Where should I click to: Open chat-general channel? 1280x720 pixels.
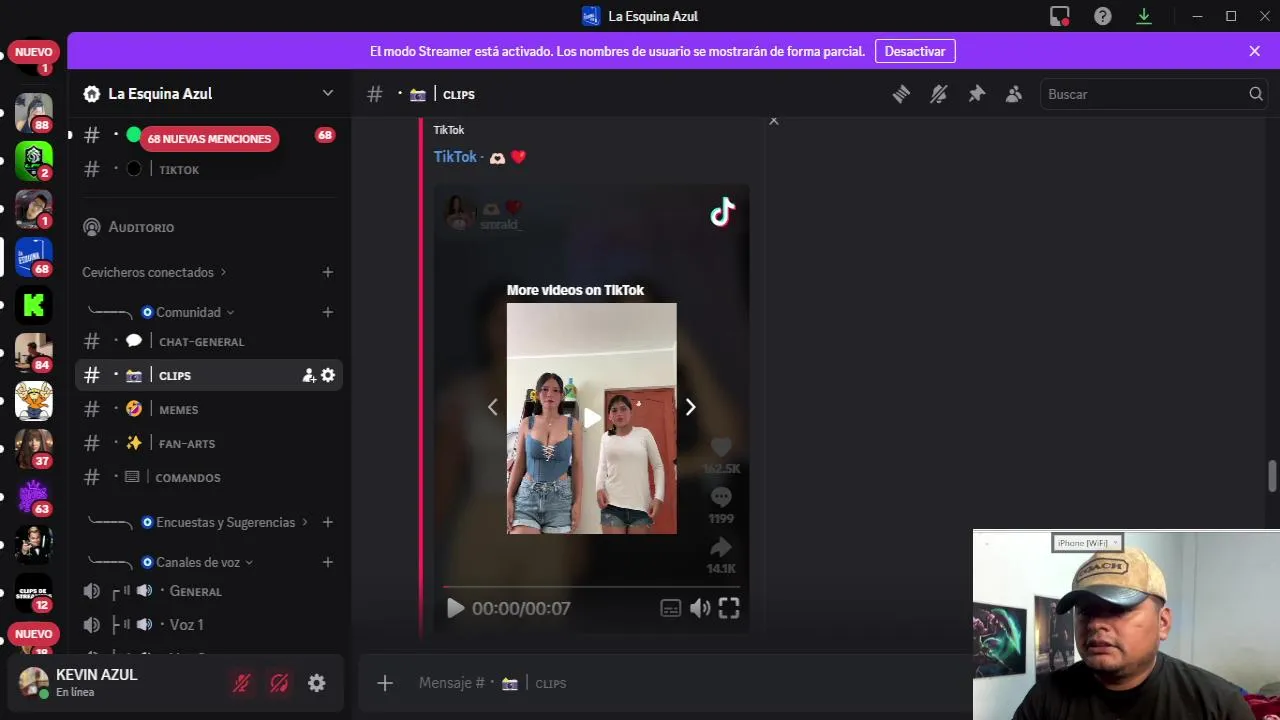pyautogui.click(x=209, y=342)
